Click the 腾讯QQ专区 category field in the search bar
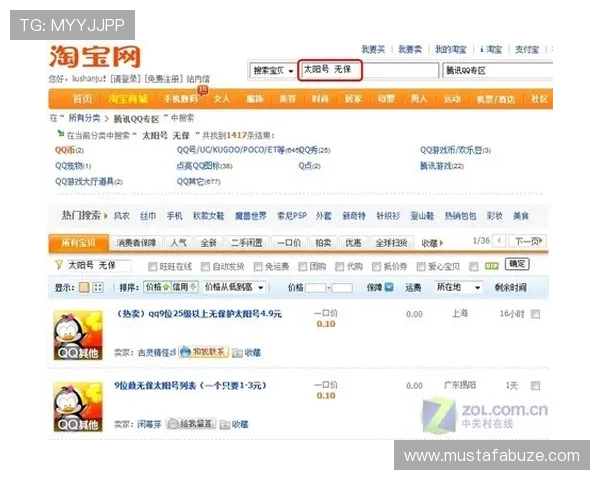This screenshot has width=600, height=480. [497, 71]
